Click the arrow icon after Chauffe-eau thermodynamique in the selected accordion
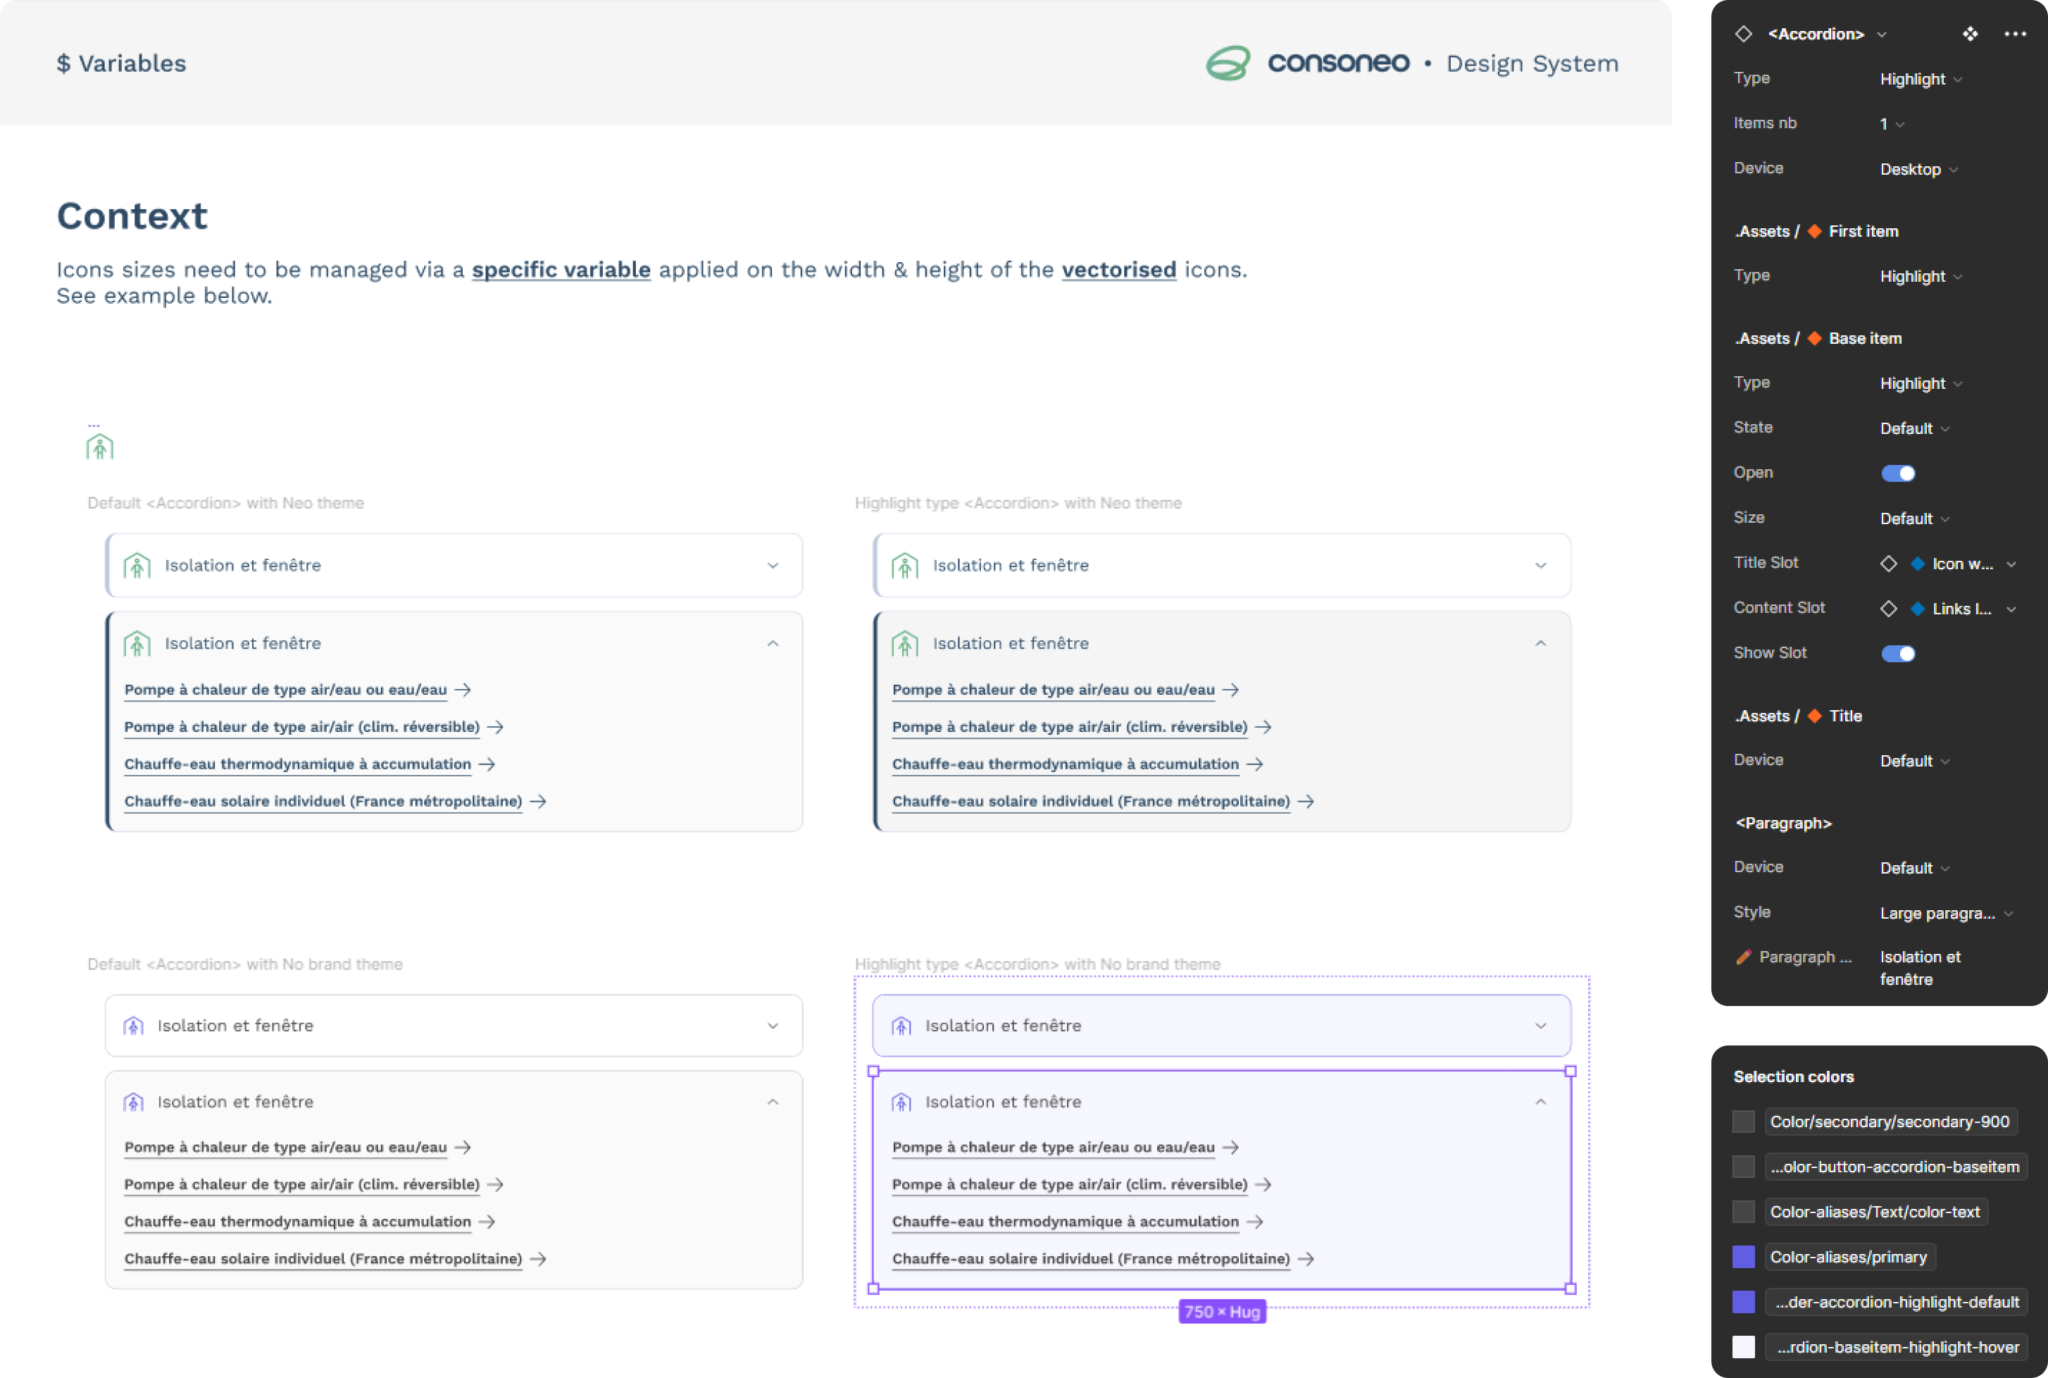The width and height of the screenshot is (2048, 1378). click(1255, 1221)
